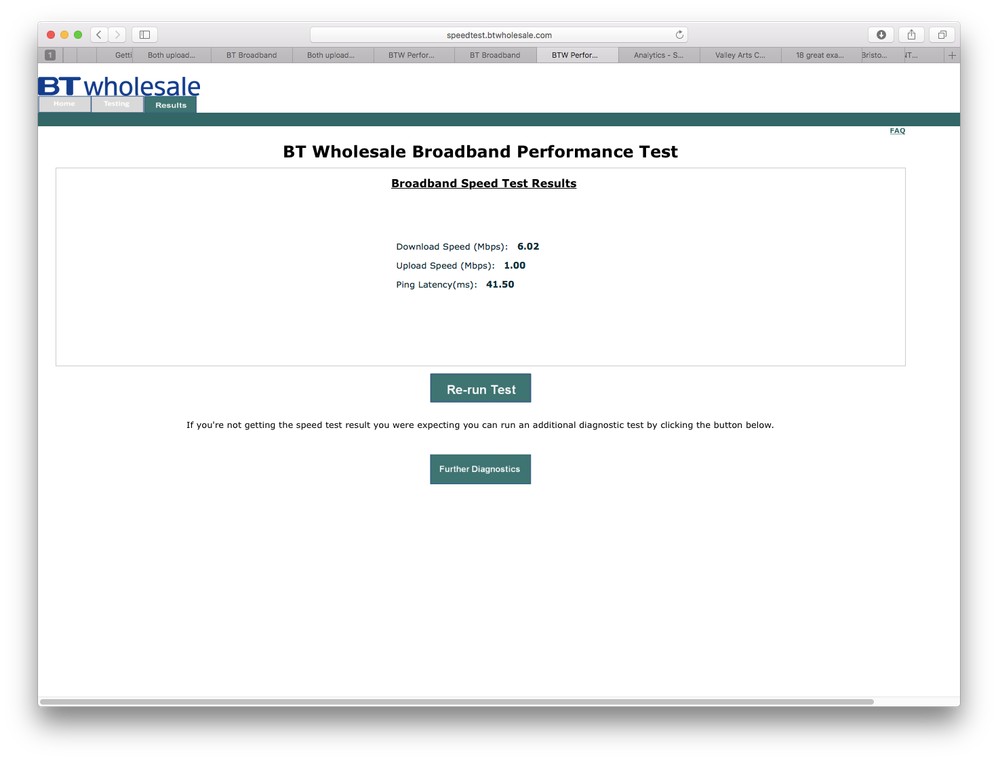Click the BT wholesale logo
Image resolution: width=998 pixels, height=761 pixels.
tap(119, 86)
